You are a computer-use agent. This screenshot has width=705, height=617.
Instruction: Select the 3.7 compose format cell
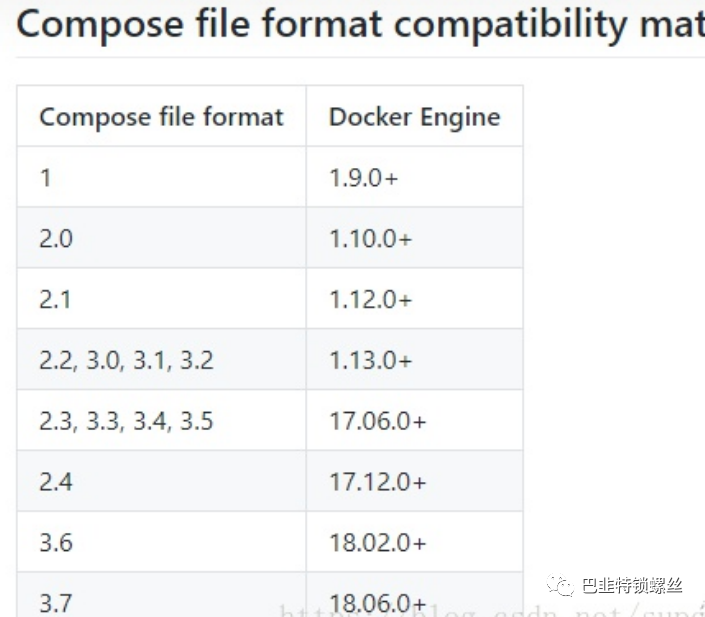click(x=161, y=594)
